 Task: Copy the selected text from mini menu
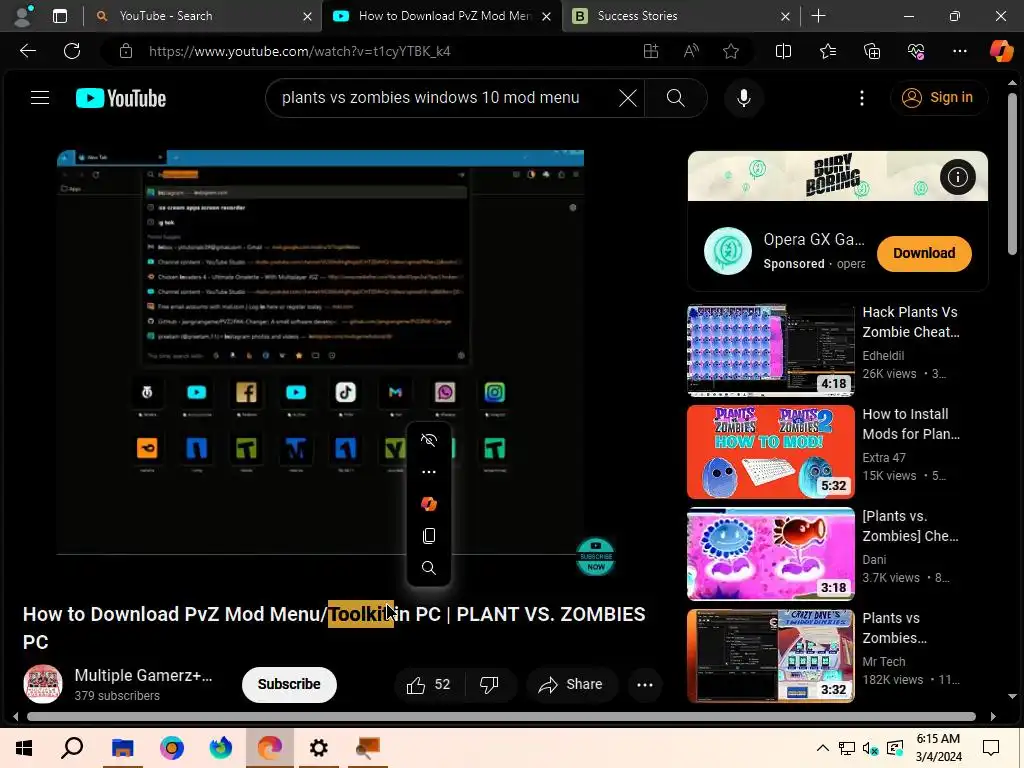tap(428, 536)
